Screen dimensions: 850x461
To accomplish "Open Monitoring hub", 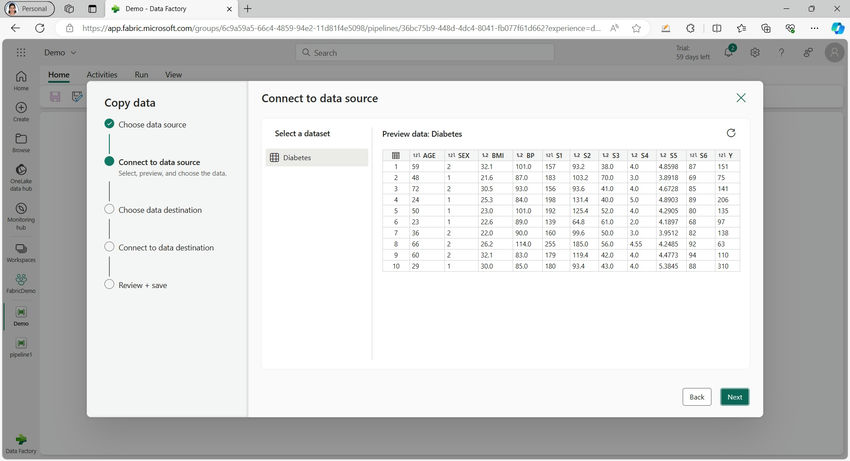I will (x=21, y=216).
